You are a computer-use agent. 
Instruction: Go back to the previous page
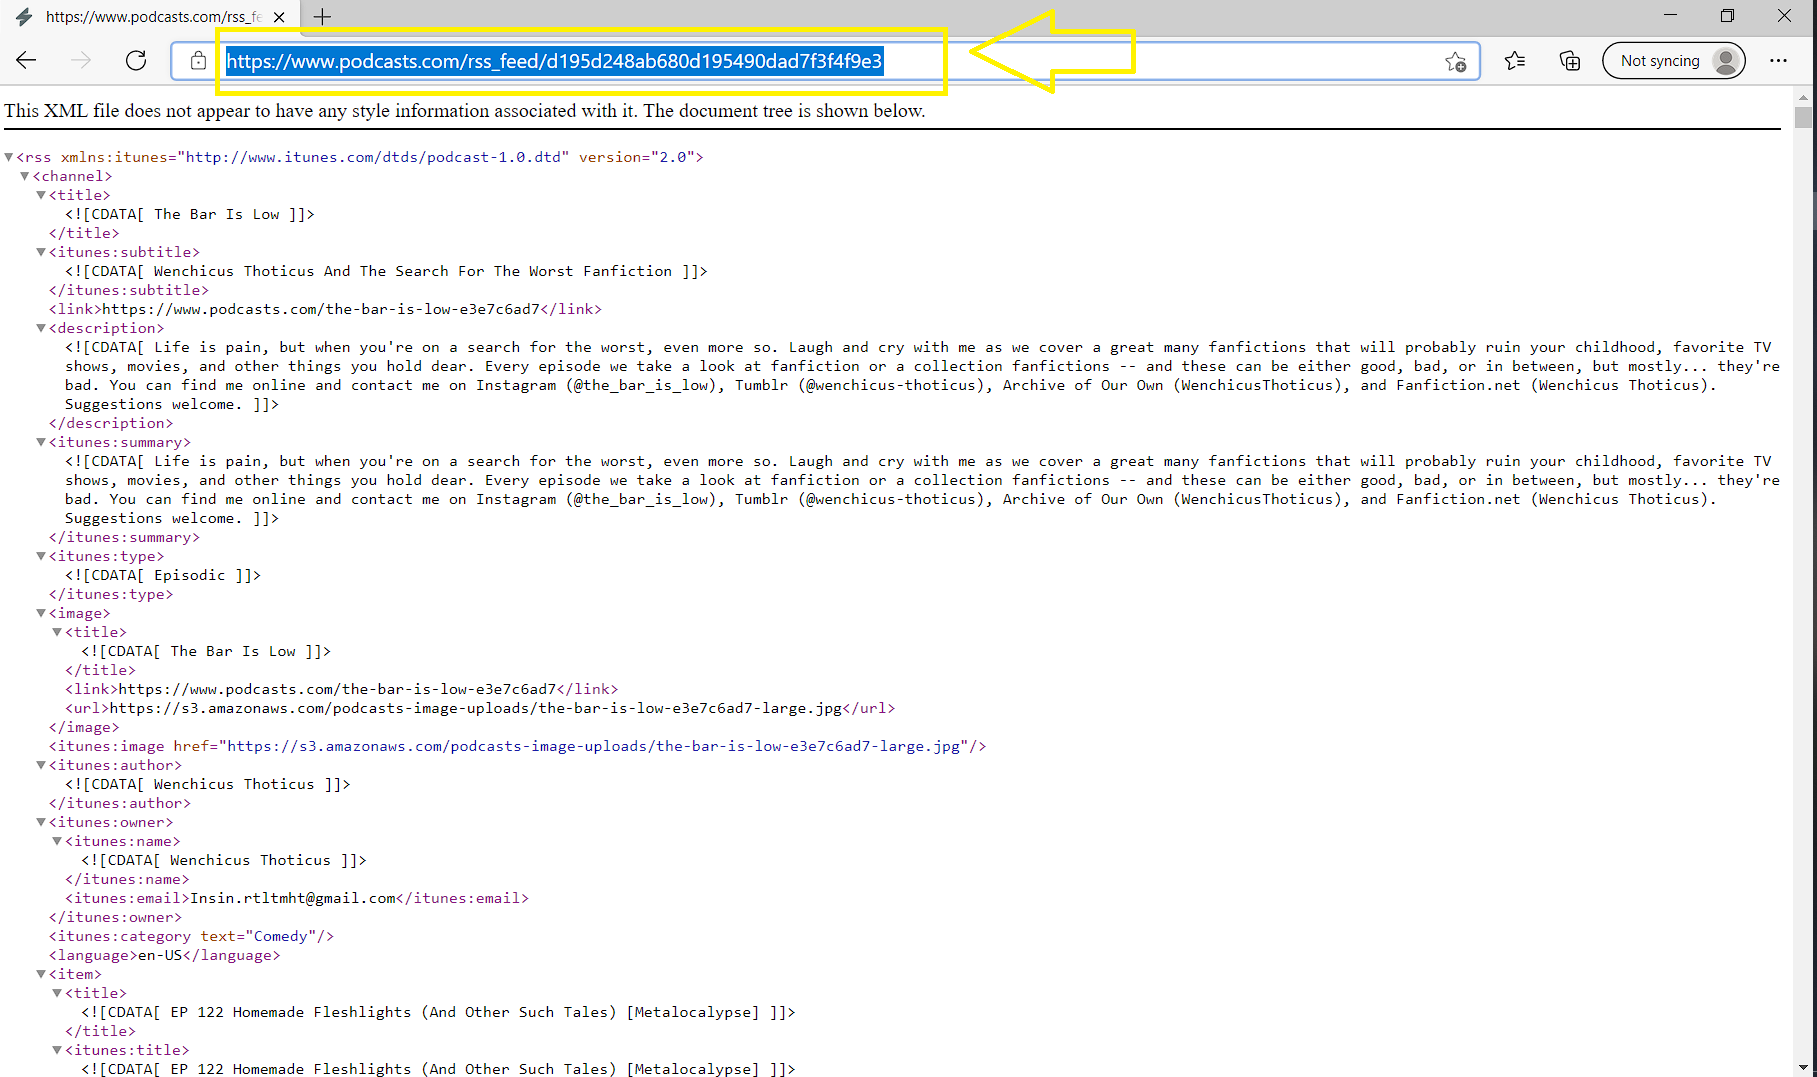pyautogui.click(x=27, y=61)
